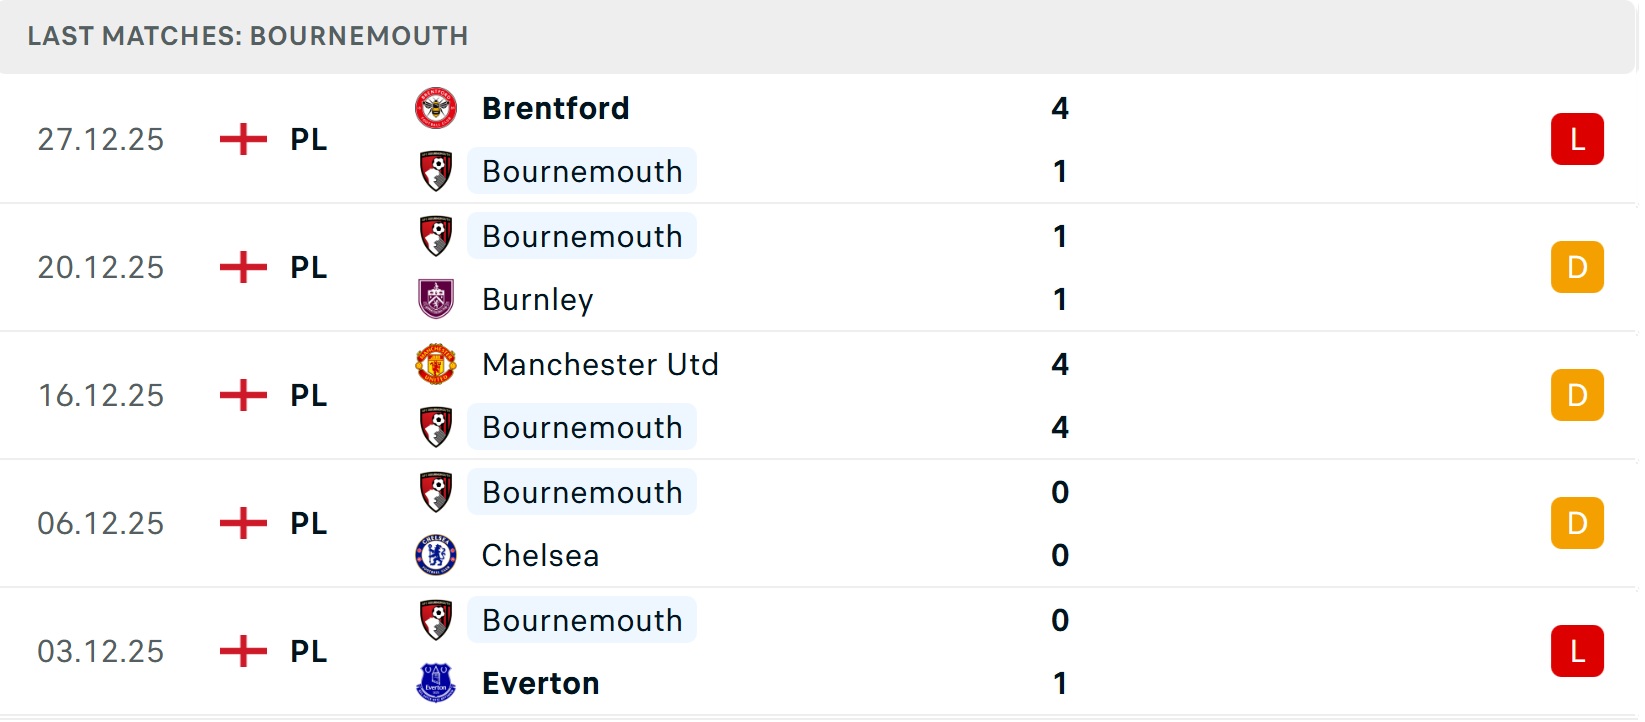The width and height of the screenshot is (1645, 722).
Task: Open the Brentford team link
Action: point(555,108)
